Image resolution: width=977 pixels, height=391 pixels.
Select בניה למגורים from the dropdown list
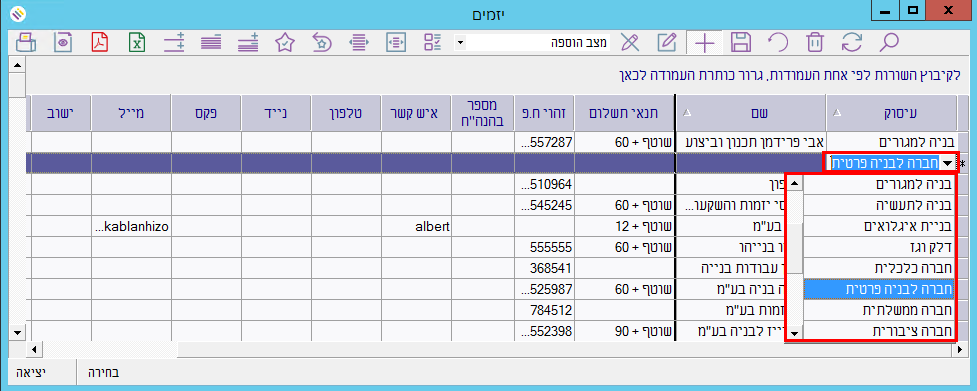(879, 184)
